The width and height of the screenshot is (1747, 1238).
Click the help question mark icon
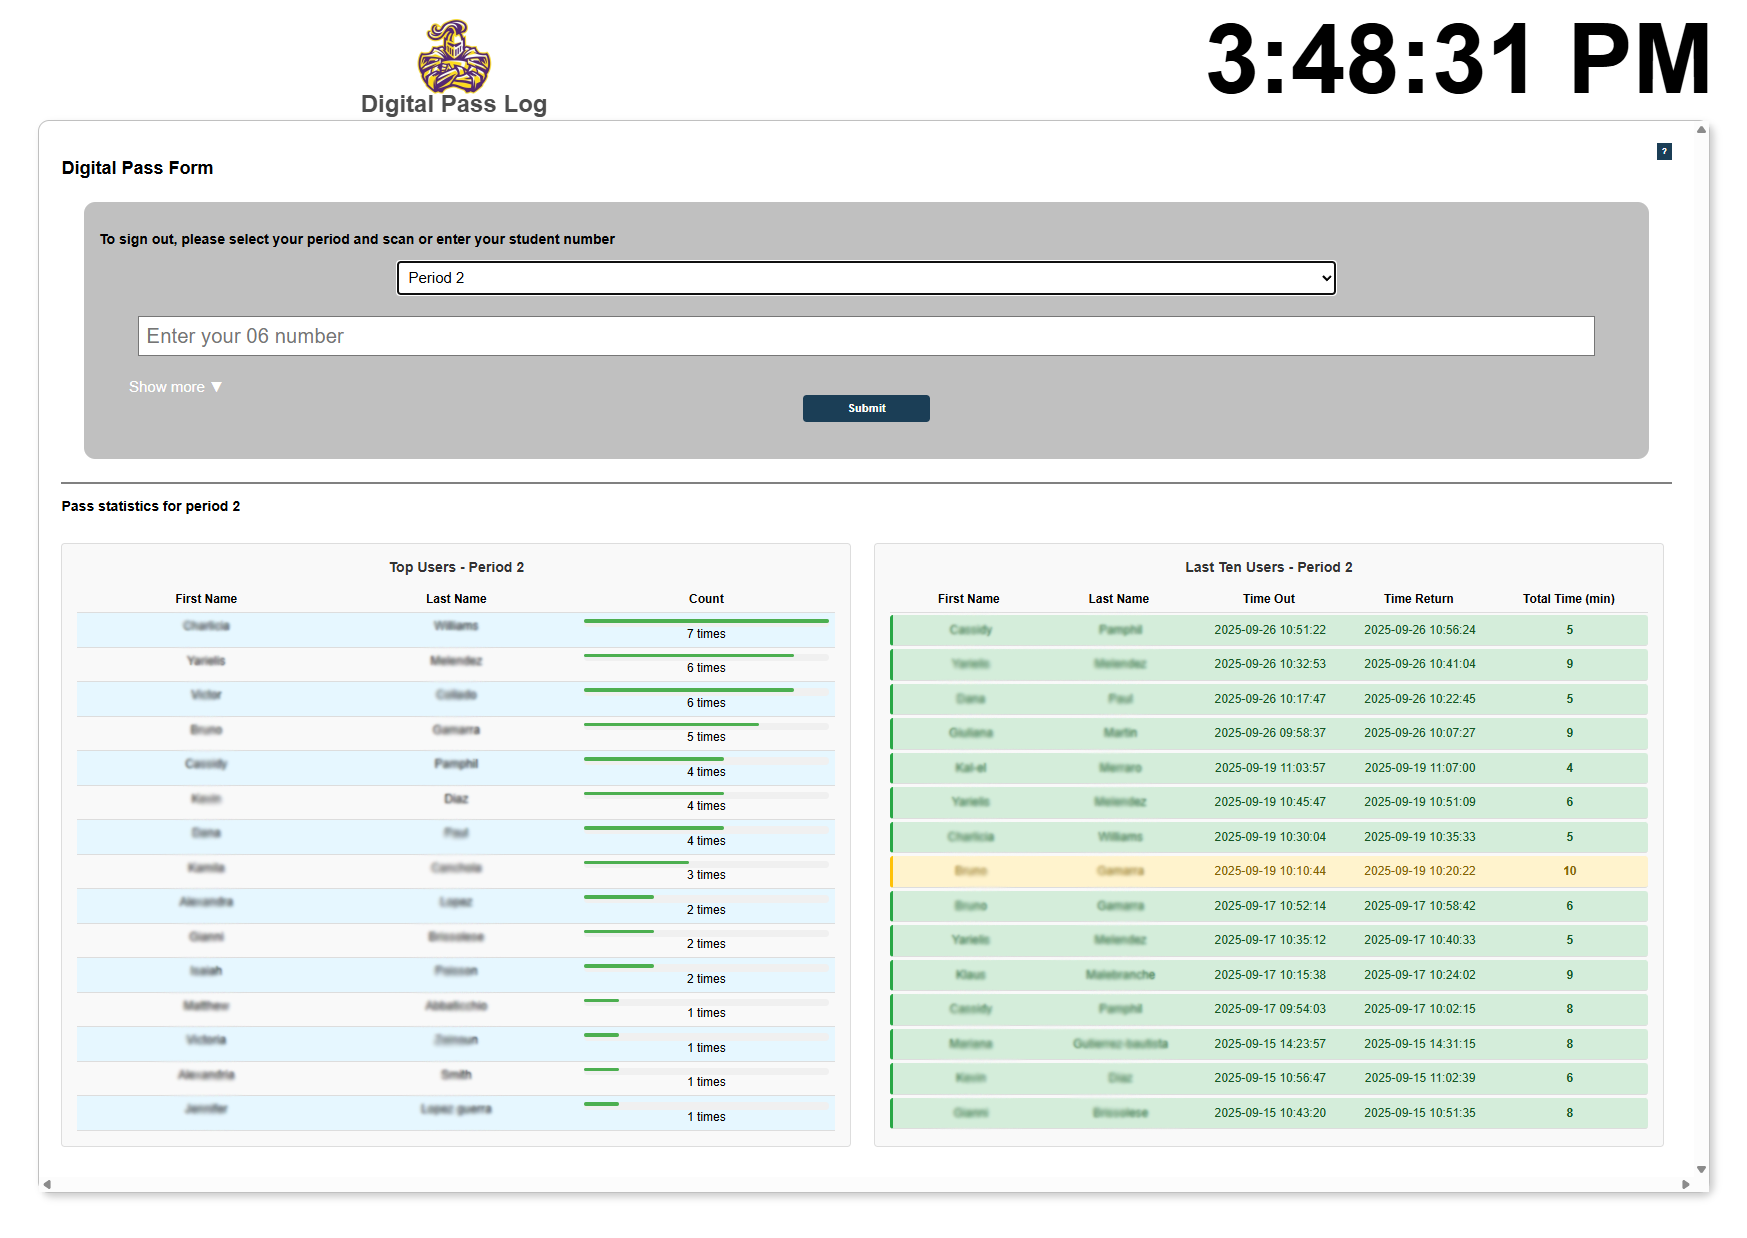pyautogui.click(x=1664, y=151)
